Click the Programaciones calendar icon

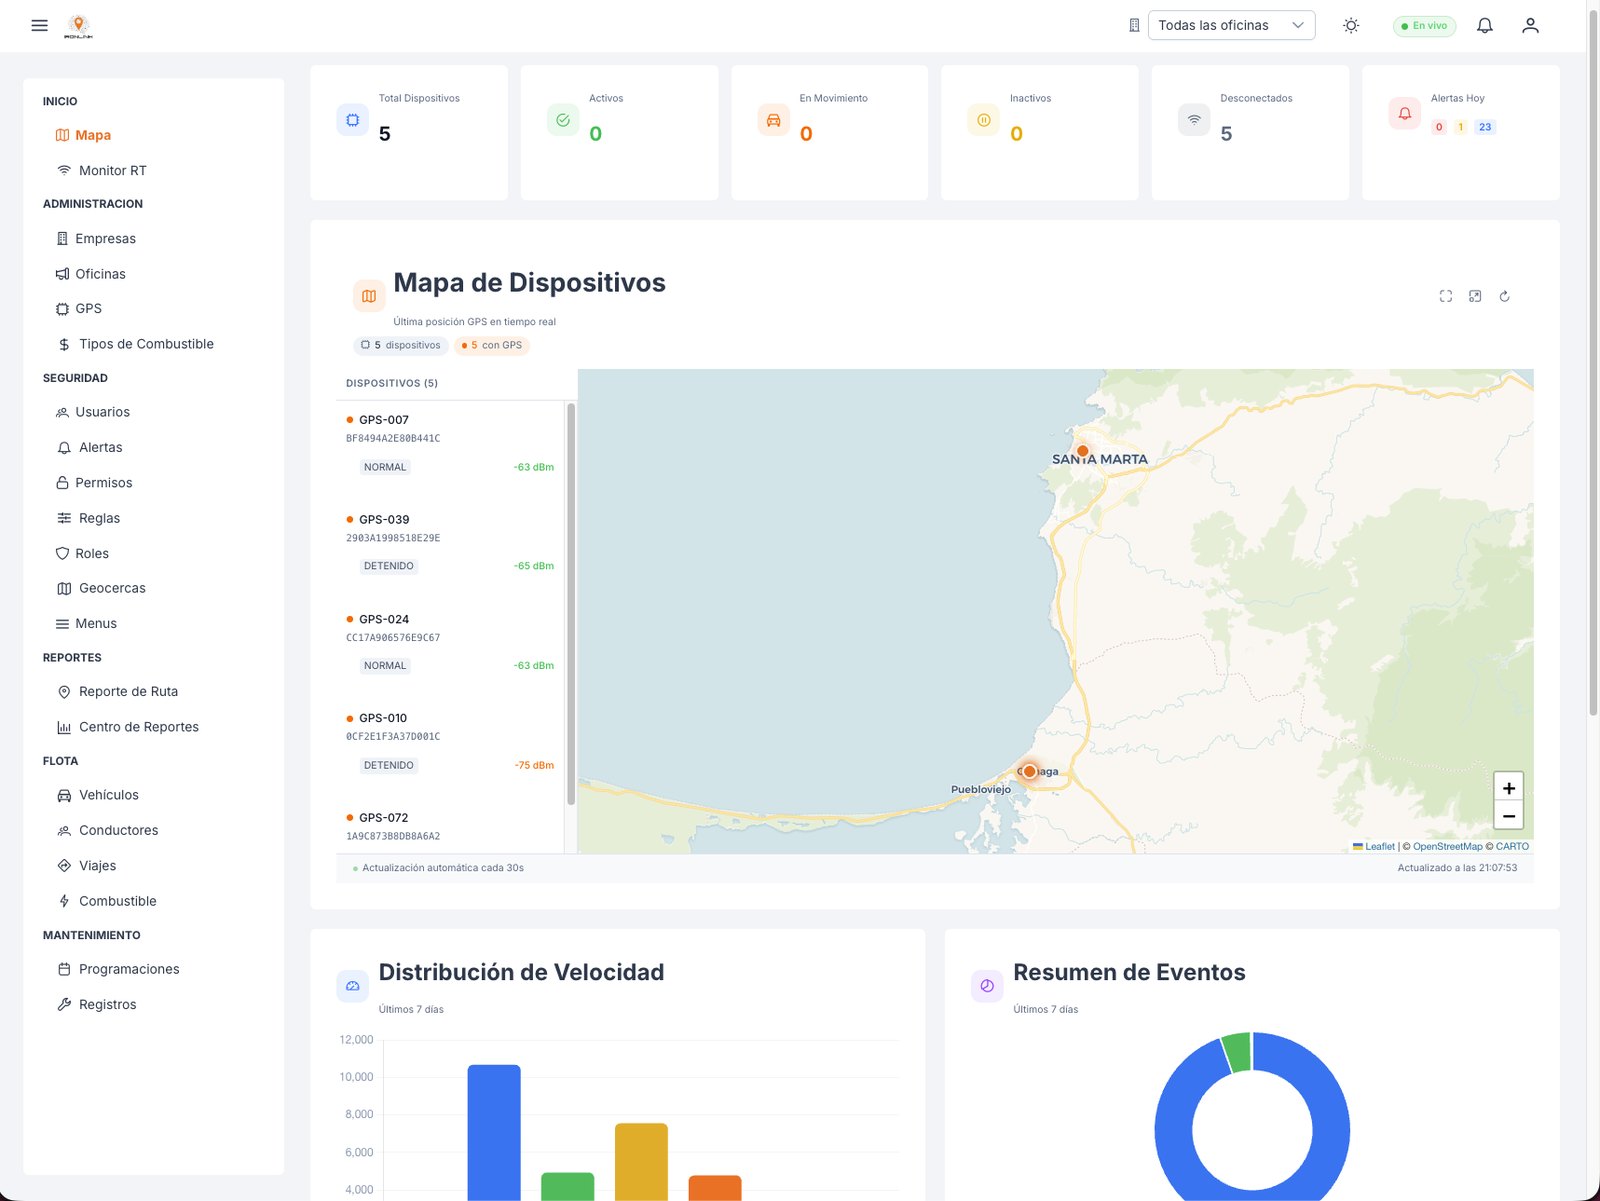pyautogui.click(x=64, y=969)
